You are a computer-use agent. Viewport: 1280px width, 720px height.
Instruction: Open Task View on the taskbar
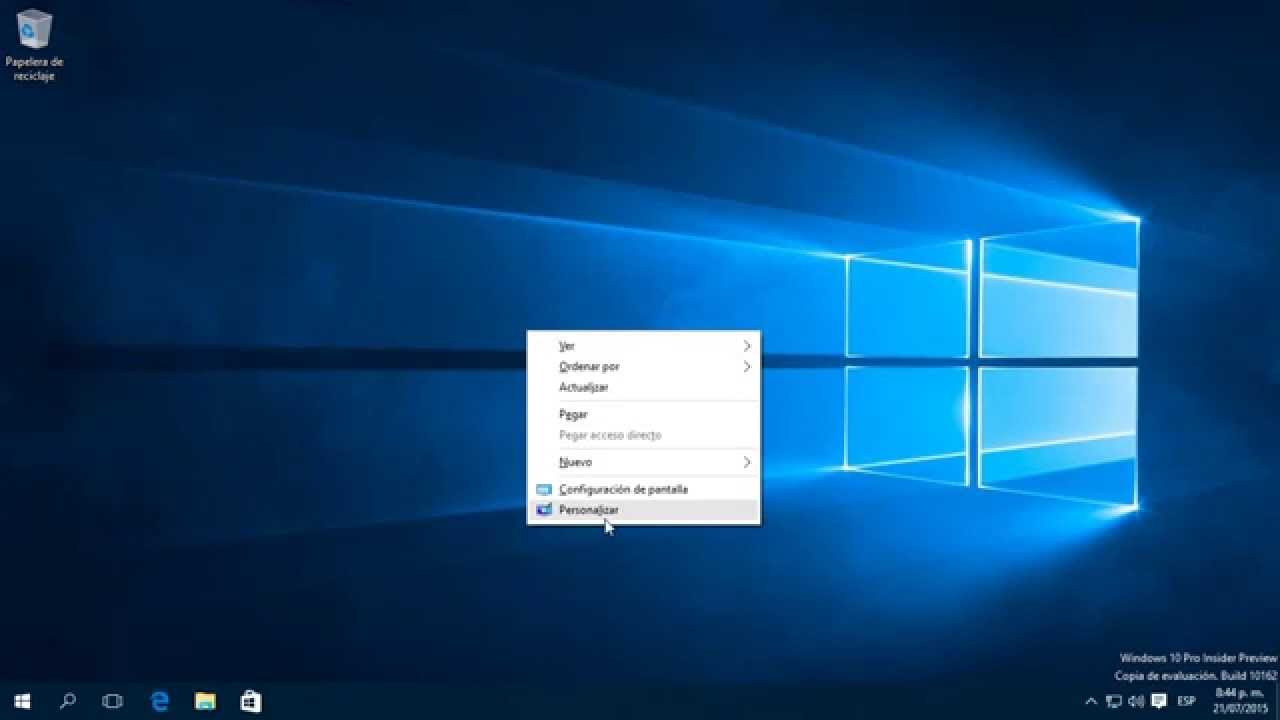[110, 701]
